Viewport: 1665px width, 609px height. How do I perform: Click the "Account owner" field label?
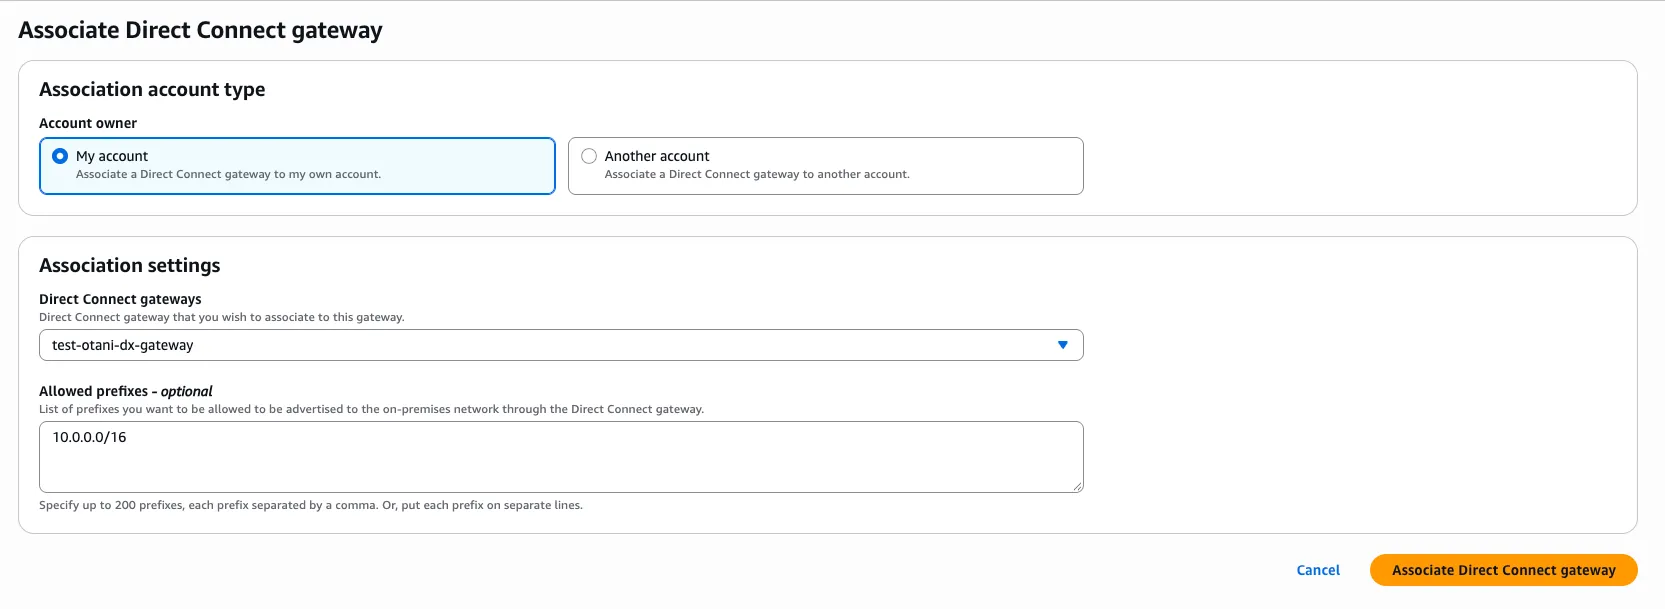point(88,123)
